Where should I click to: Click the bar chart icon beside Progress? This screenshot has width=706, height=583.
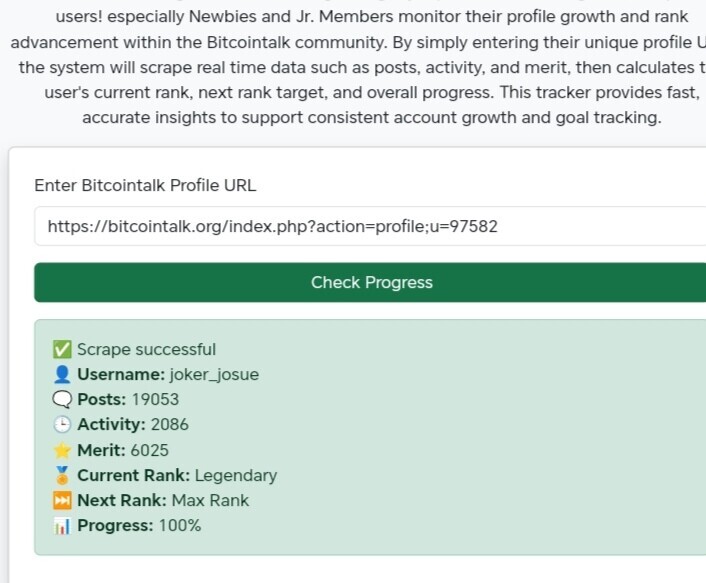pos(62,526)
